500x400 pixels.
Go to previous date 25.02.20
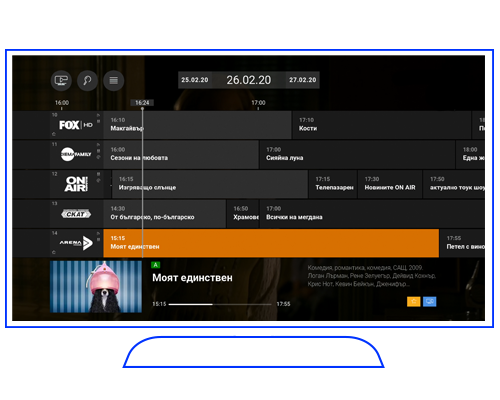[x=195, y=80]
